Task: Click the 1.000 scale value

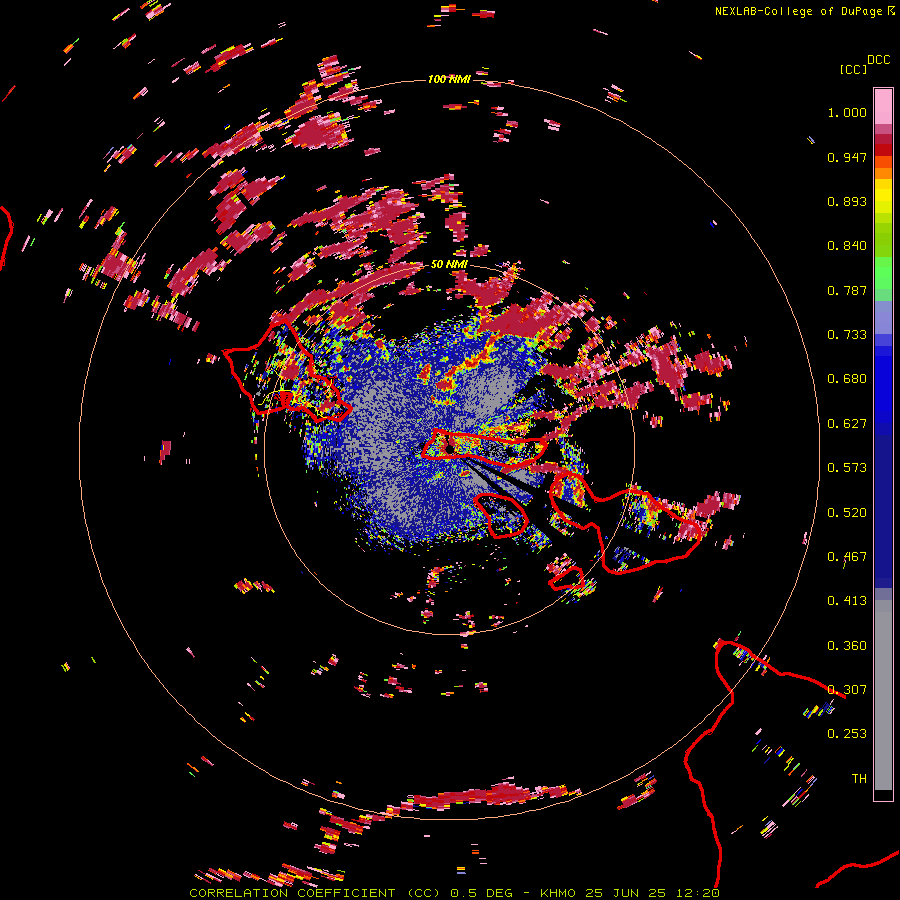Action: pos(847,112)
